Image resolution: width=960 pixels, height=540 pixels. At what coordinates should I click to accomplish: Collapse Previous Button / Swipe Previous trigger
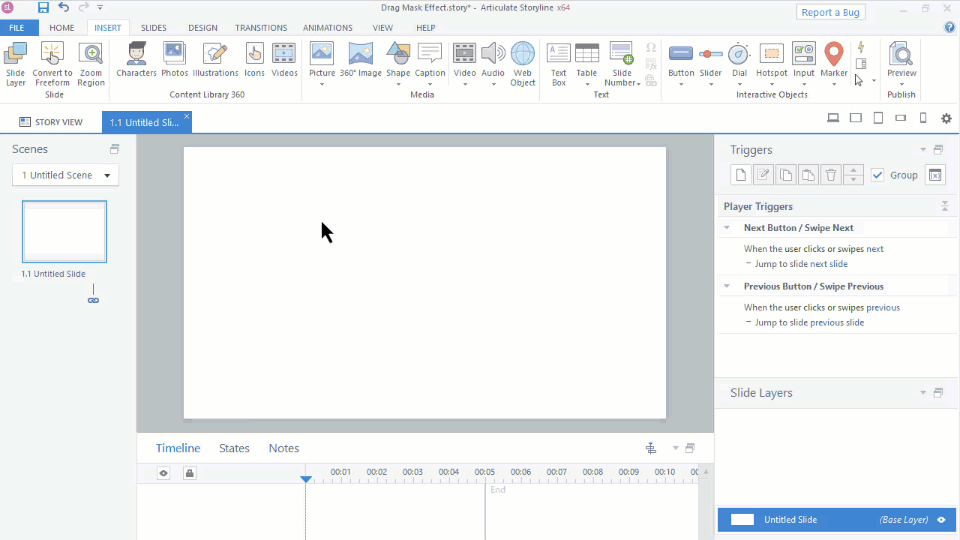point(728,286)
